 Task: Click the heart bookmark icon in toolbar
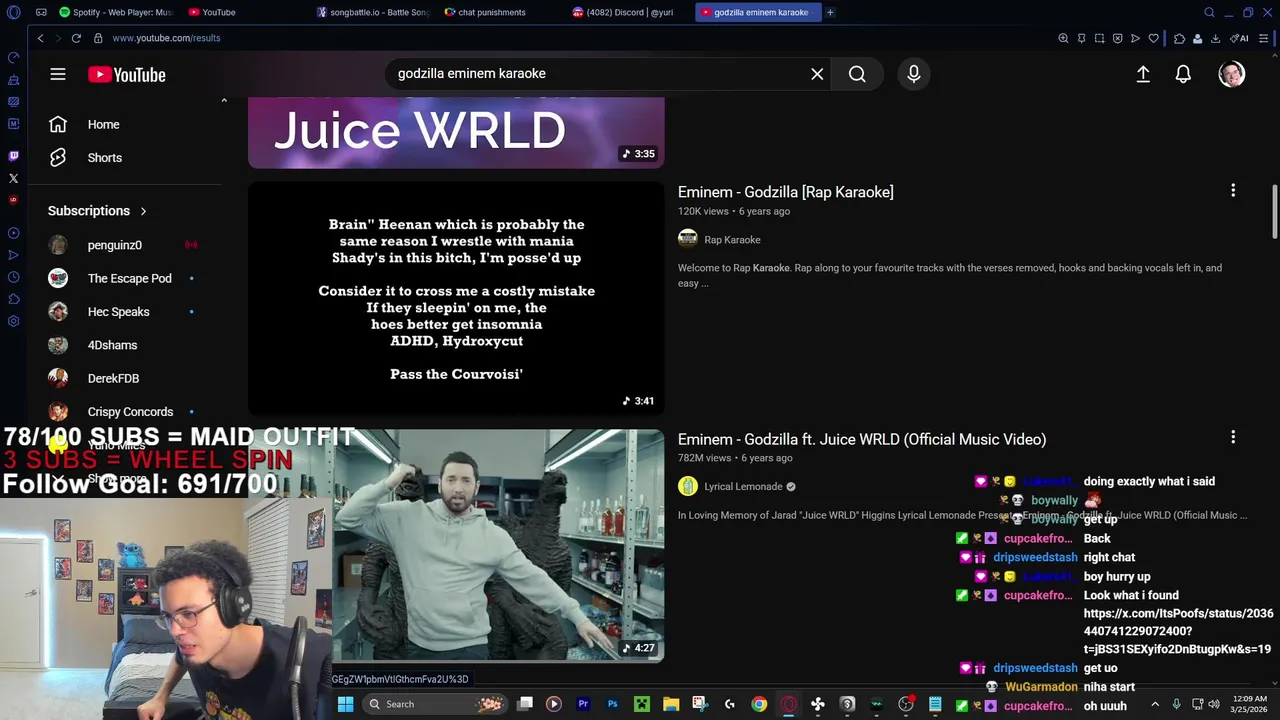[1153, 38]
